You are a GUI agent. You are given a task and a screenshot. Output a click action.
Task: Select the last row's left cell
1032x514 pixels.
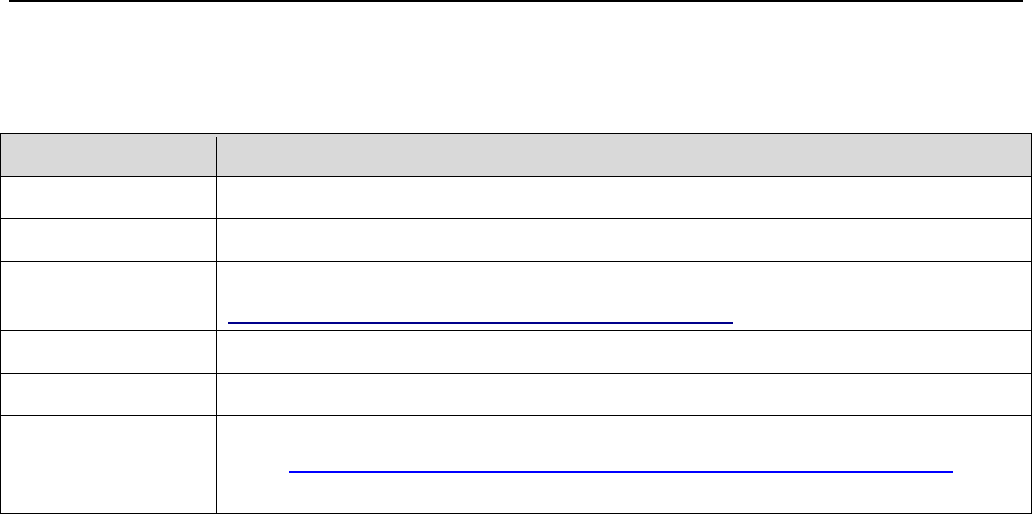pos(108,464)
